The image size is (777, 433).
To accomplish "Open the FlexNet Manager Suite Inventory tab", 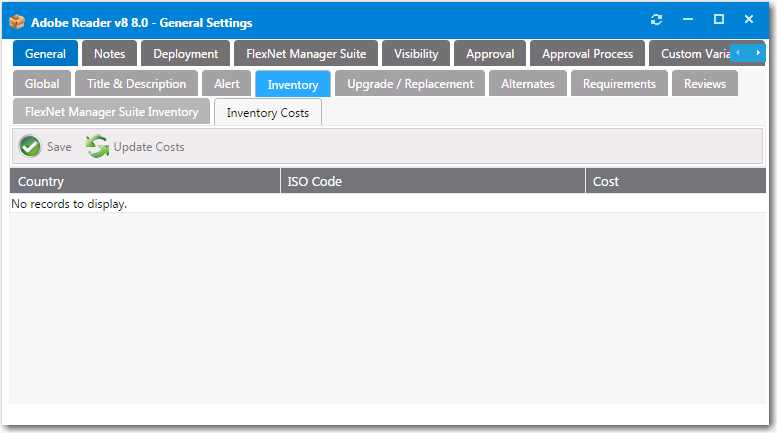I will tap(112, 112).
